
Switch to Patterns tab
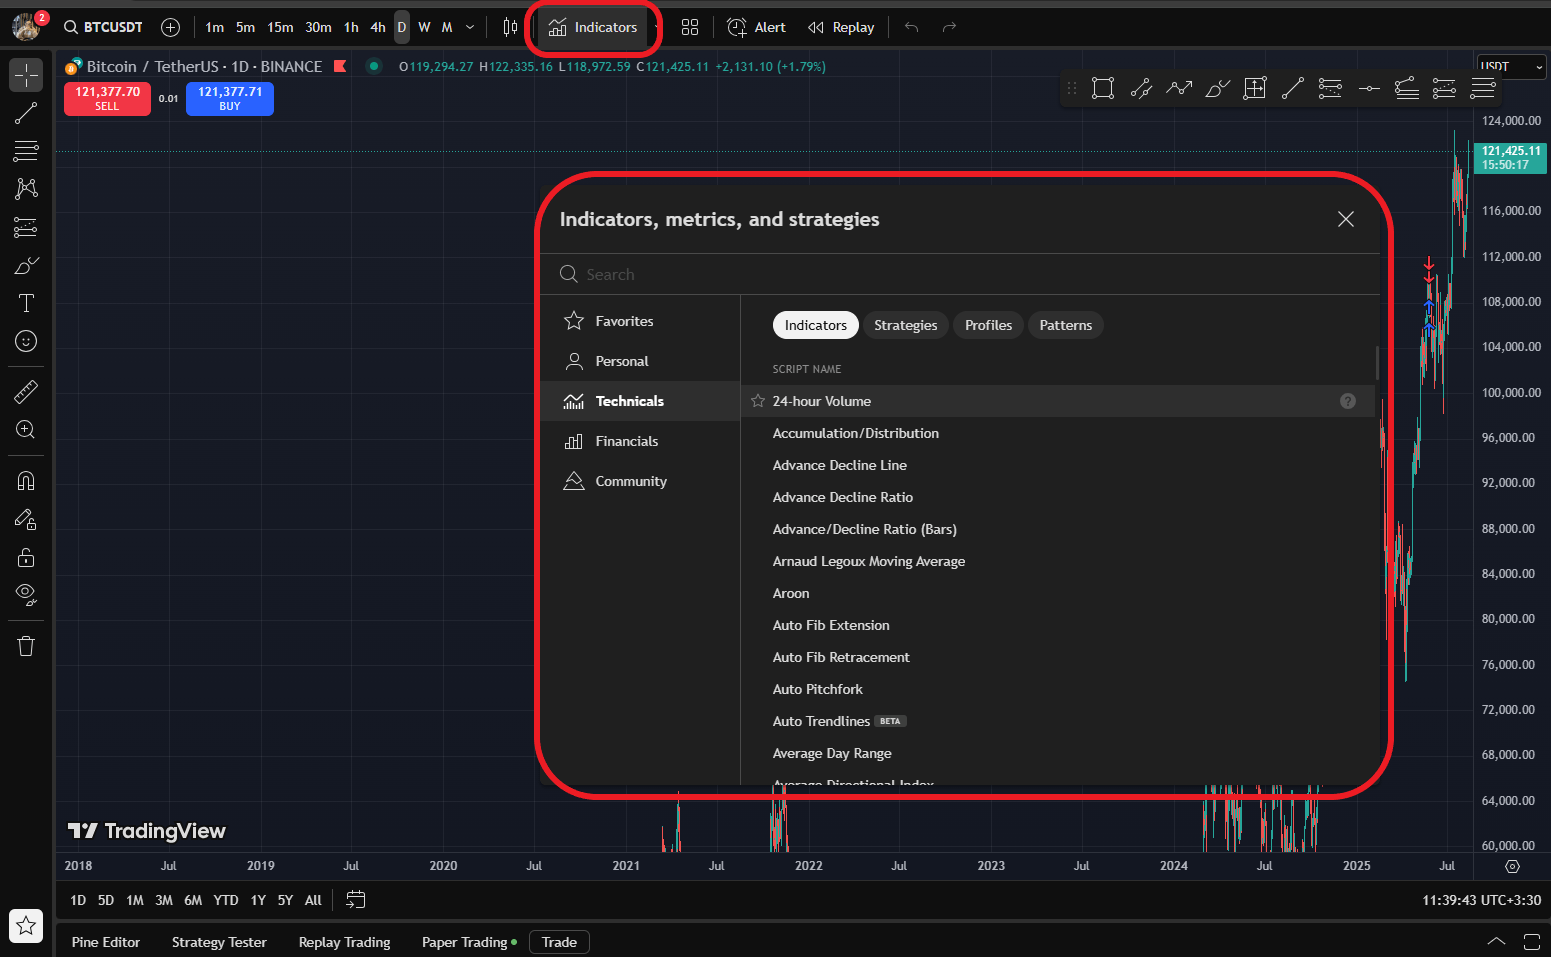click(1065, 325)
